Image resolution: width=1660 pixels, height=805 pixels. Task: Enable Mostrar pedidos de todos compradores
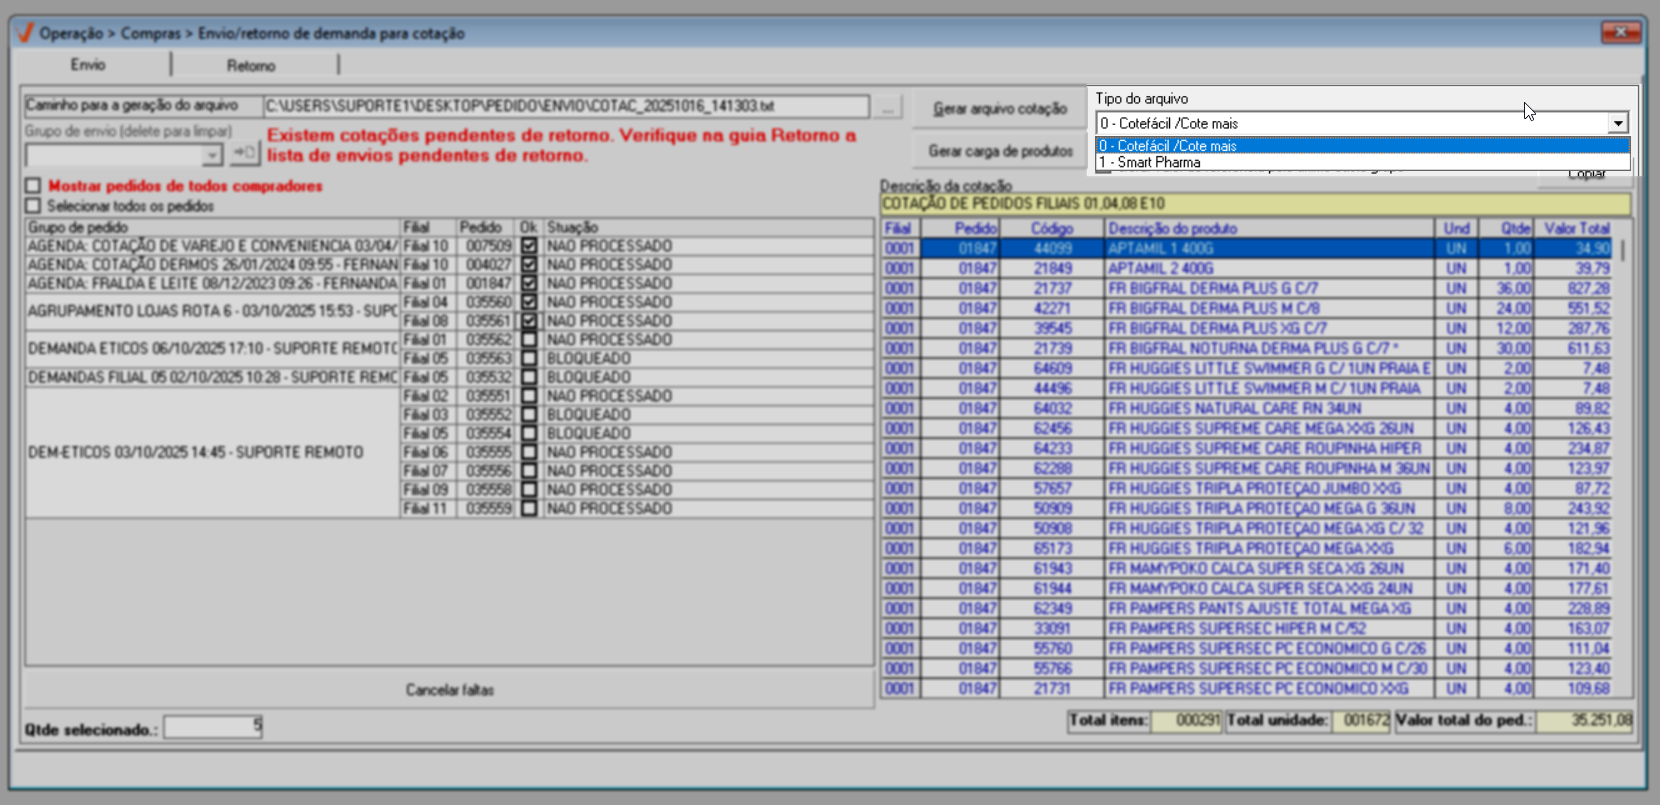[x=34, y=186]
